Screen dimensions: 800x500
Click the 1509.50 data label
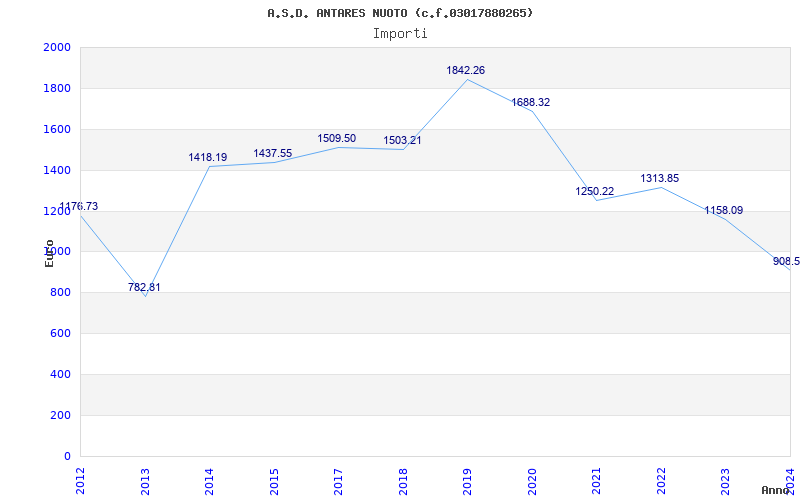pos(337,138)
